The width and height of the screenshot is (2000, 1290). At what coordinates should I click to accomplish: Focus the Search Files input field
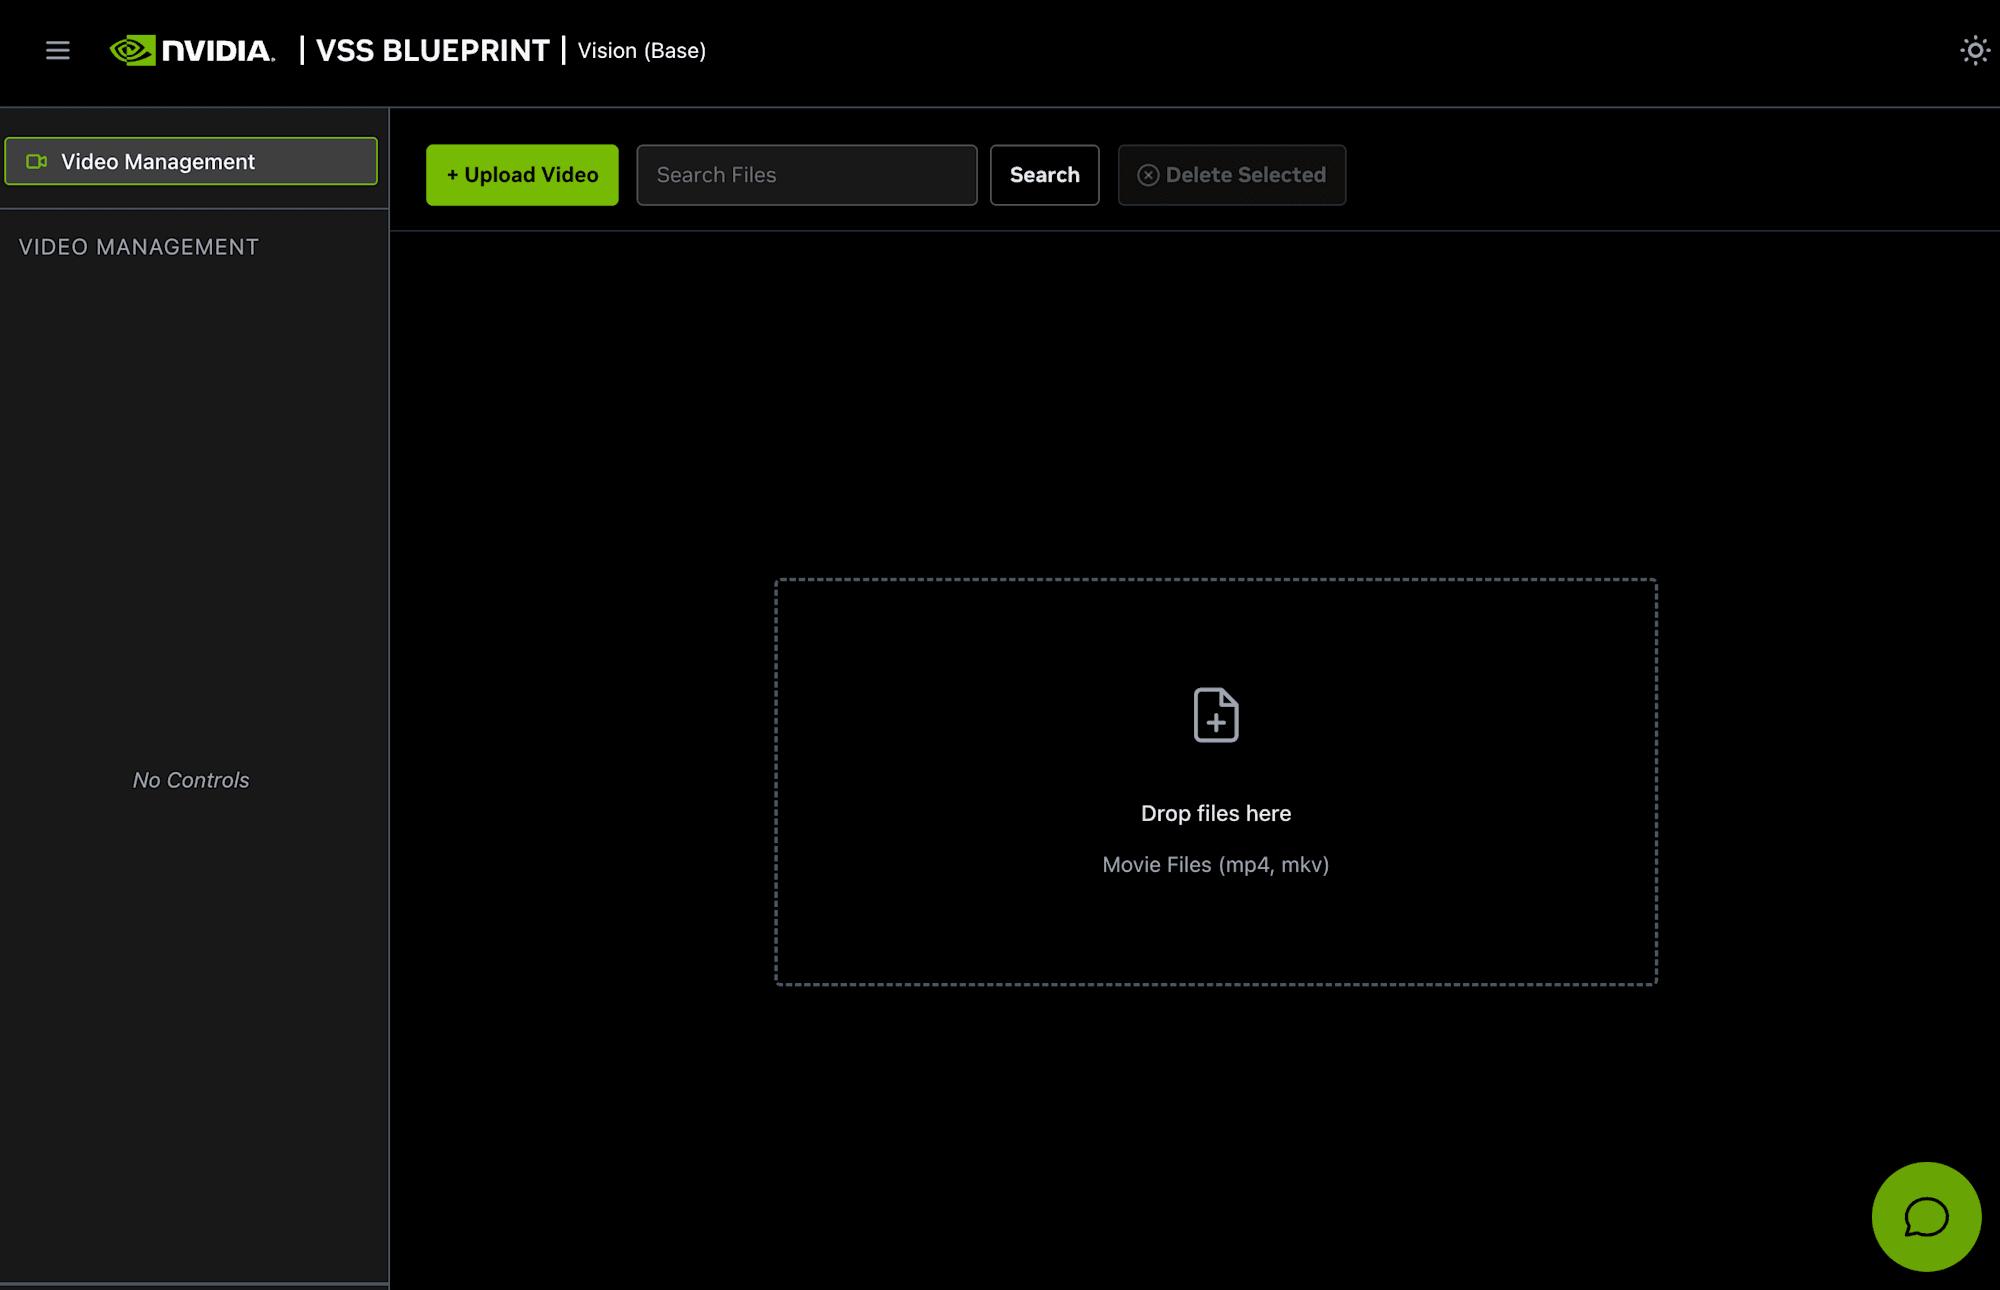(x=806, y=175)
